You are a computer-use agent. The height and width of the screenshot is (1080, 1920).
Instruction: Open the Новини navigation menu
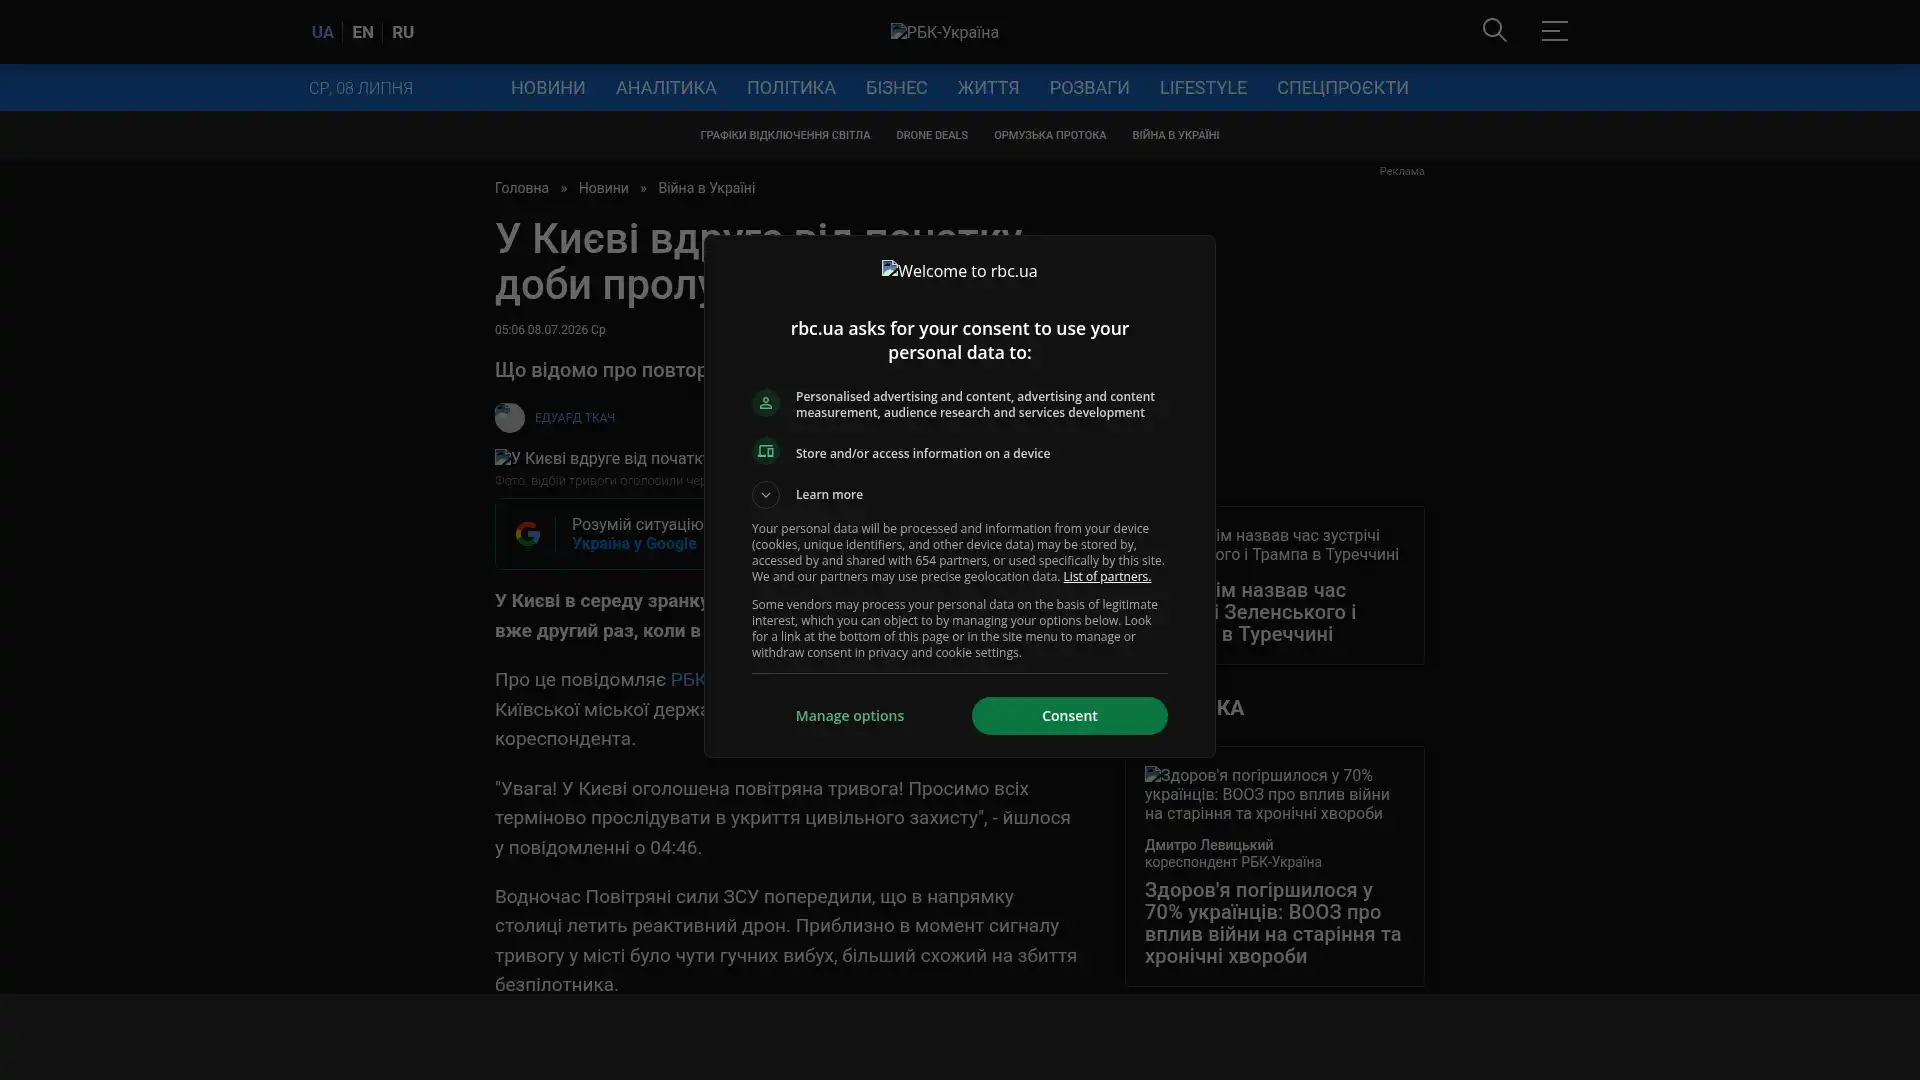pos(548,88)
